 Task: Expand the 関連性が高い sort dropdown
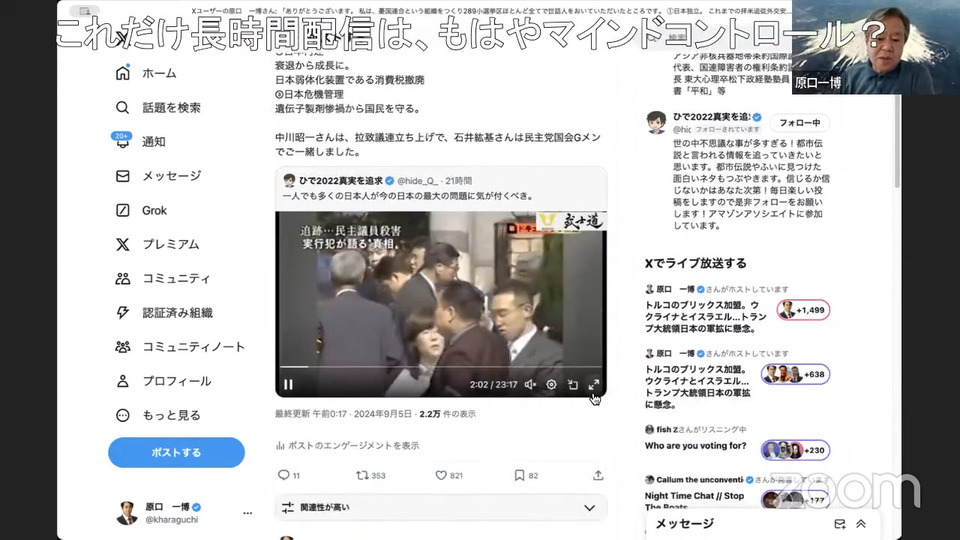[x=441, y=508]
